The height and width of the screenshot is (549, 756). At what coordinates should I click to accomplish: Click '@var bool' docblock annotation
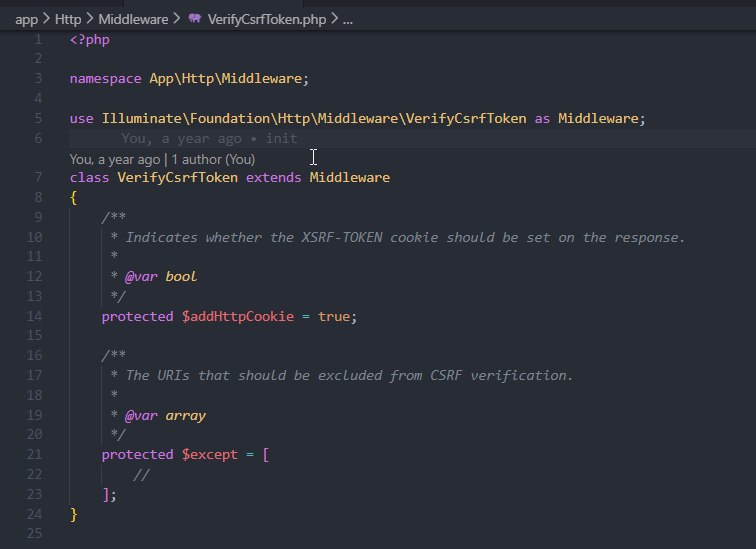[x=161, y=277]
